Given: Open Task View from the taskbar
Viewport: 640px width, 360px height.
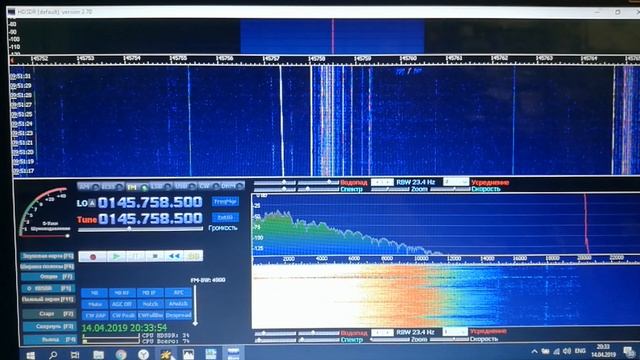Looking at the screenshot, I should click(75, 355).
